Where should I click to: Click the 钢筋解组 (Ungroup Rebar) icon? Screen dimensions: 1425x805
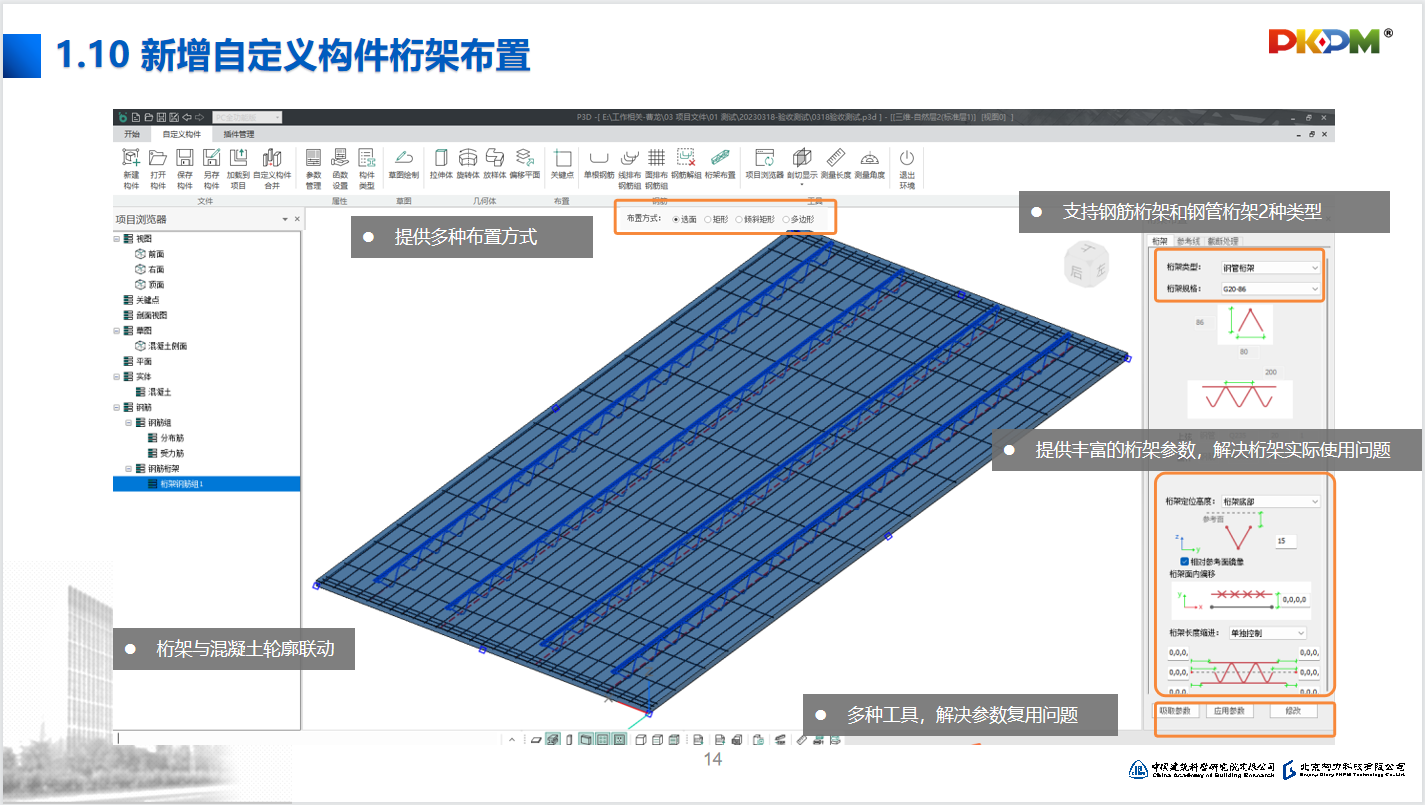(x=686, y=157)
